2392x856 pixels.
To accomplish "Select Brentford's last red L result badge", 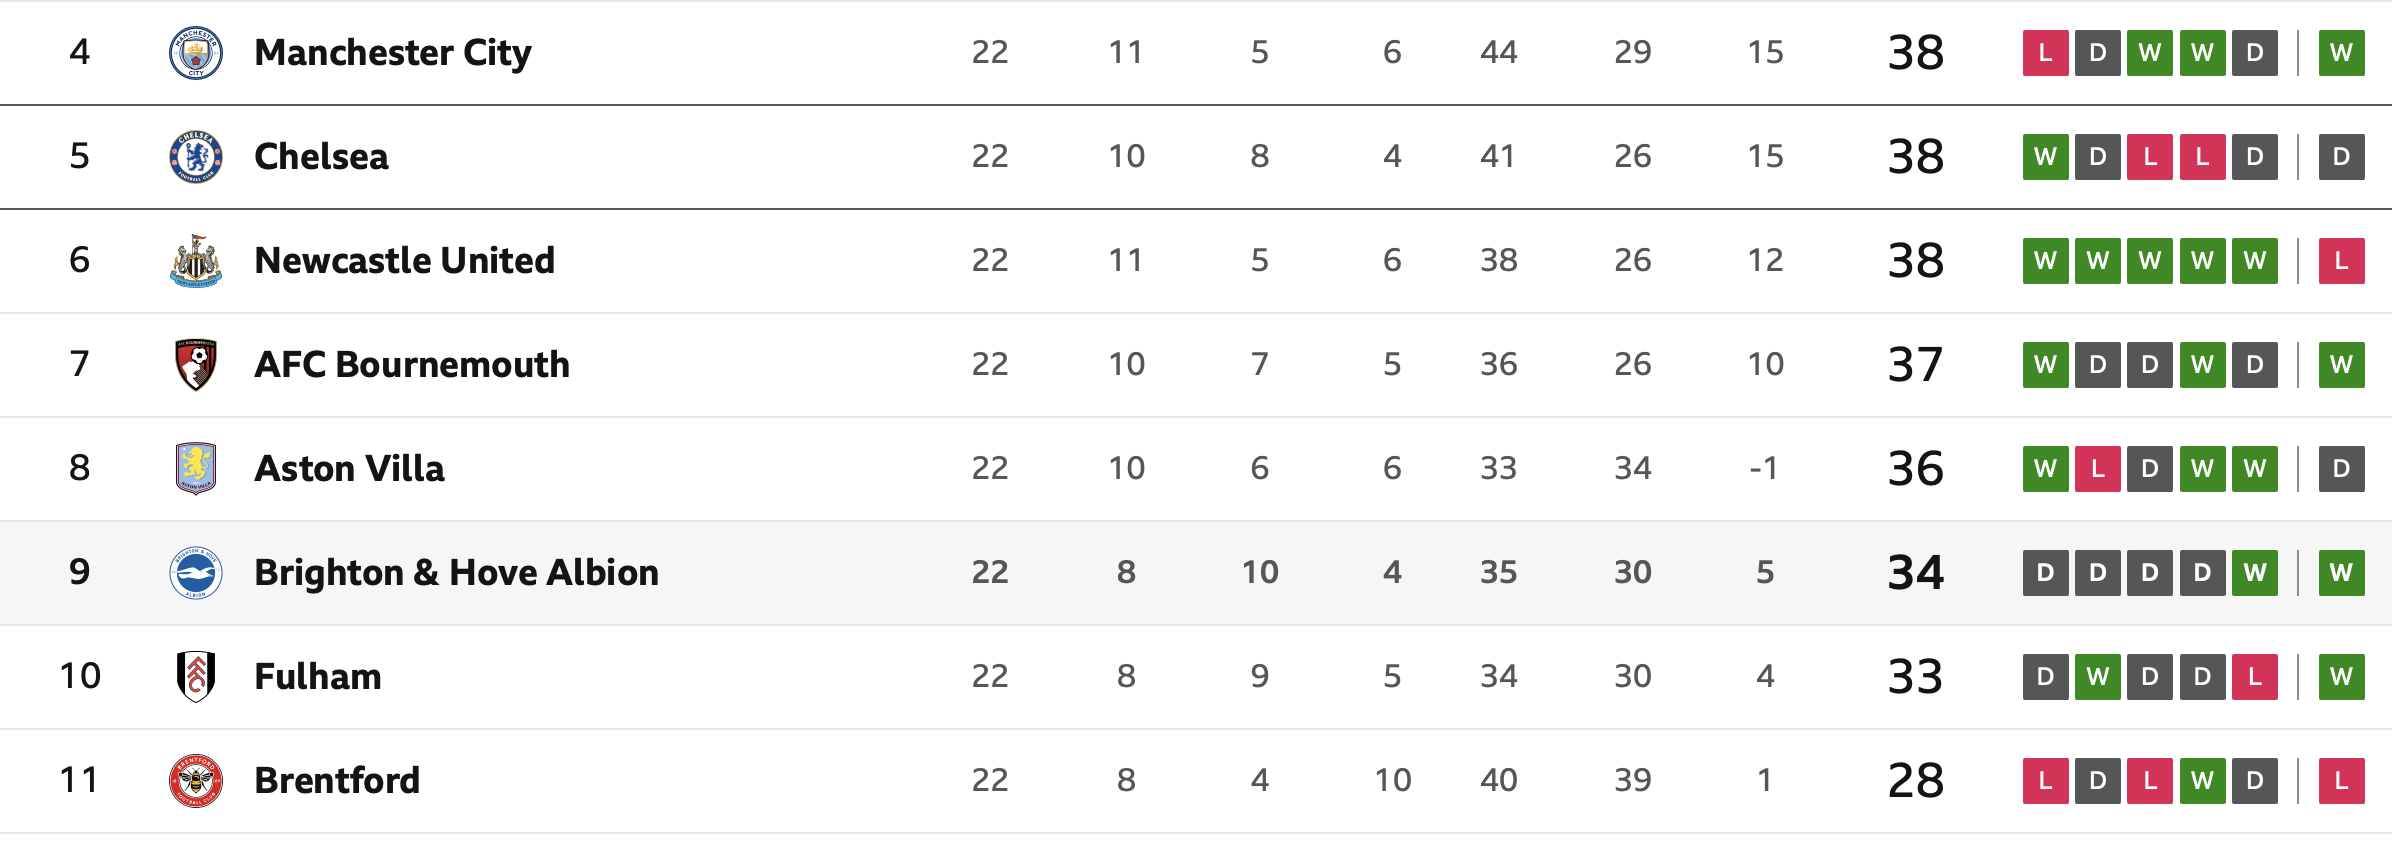I will coord(2341,781).
